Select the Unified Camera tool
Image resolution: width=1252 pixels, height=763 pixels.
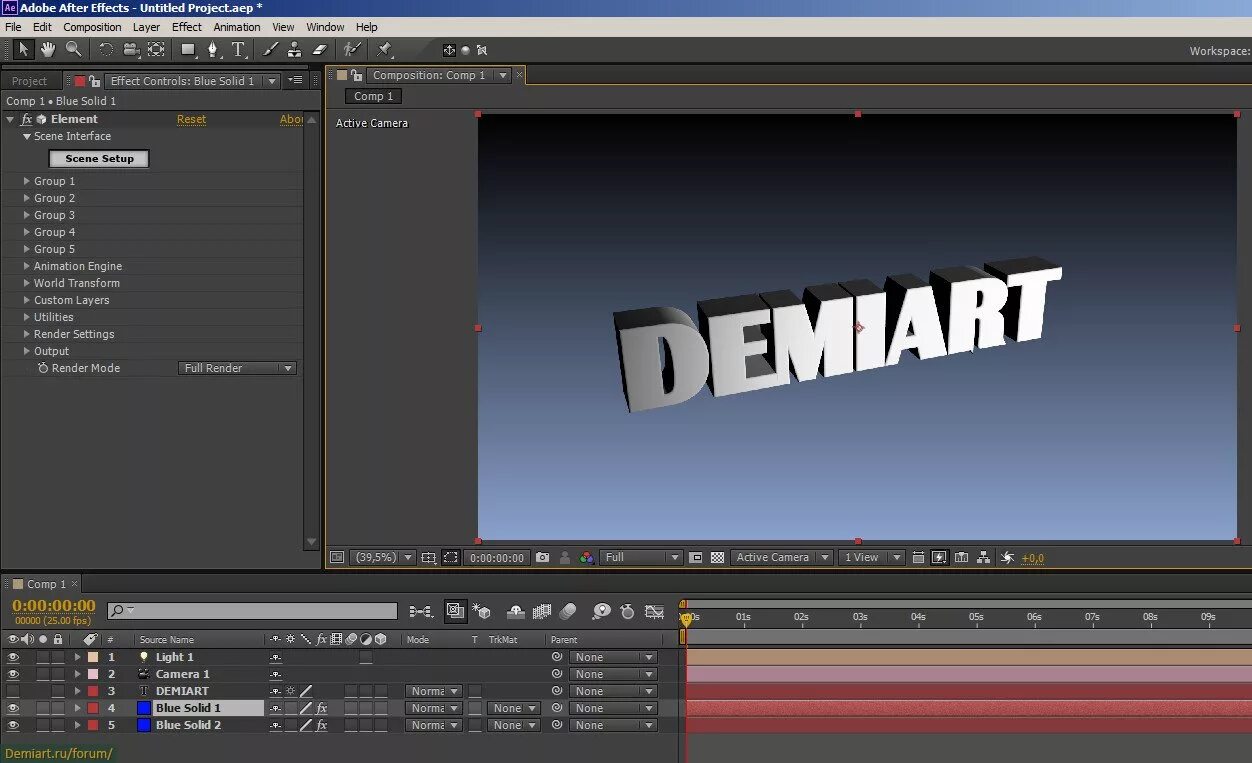[x=131, y=49]
